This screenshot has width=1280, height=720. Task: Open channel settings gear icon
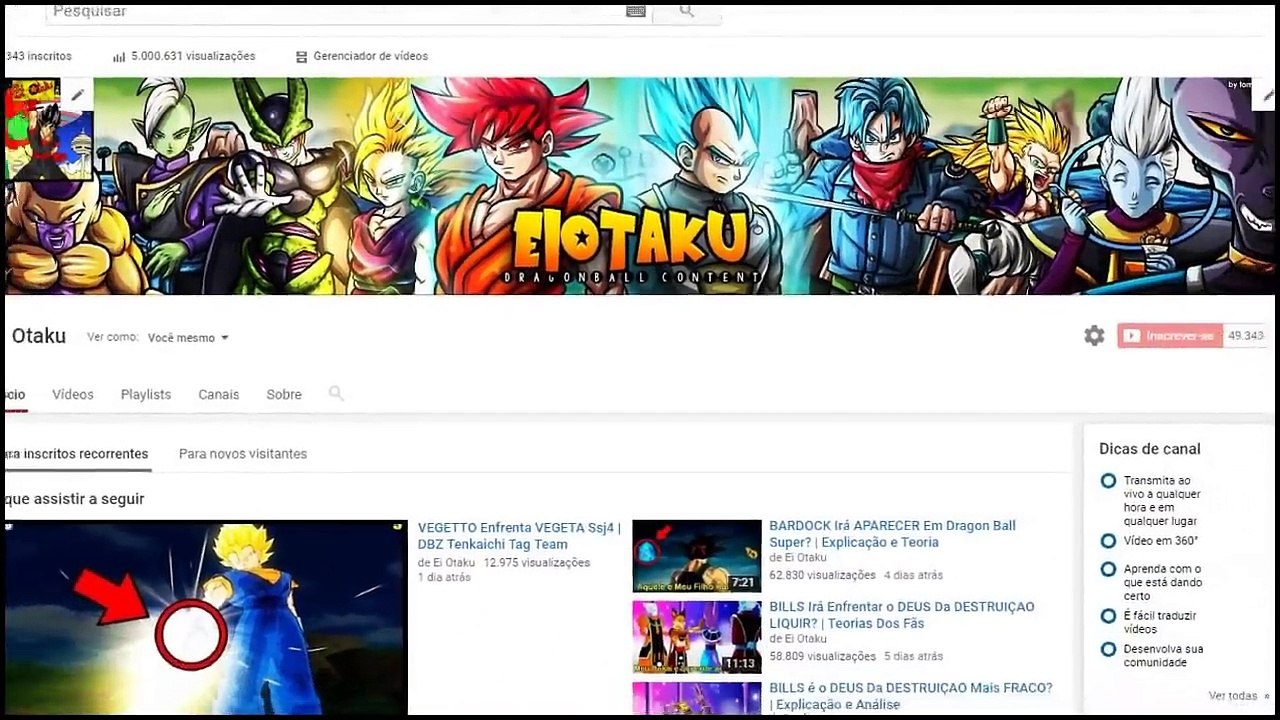point(1095,336)
